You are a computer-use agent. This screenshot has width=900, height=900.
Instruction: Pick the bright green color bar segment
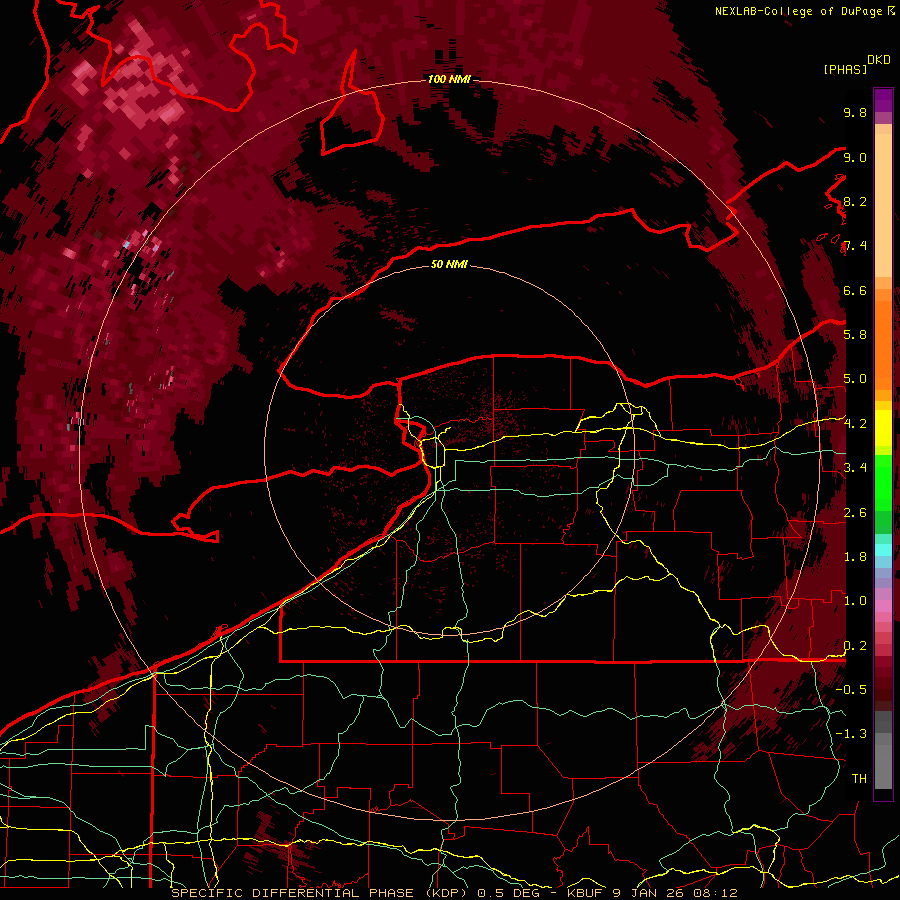[883, 482]
